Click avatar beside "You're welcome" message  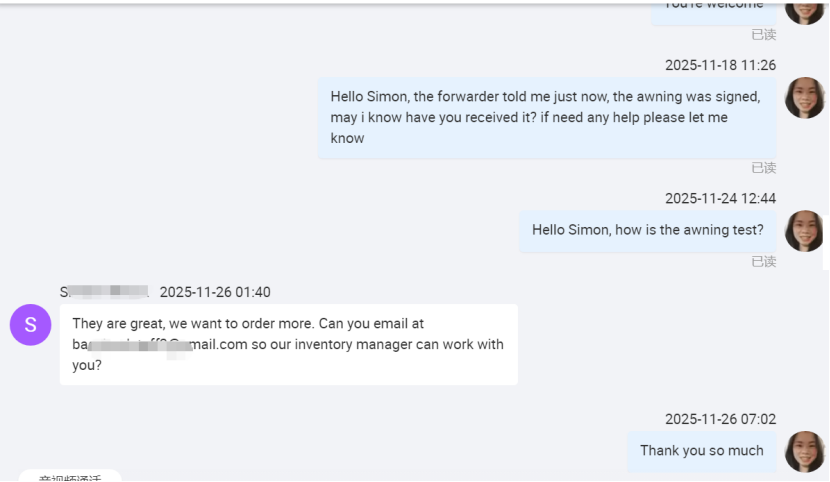804,8
